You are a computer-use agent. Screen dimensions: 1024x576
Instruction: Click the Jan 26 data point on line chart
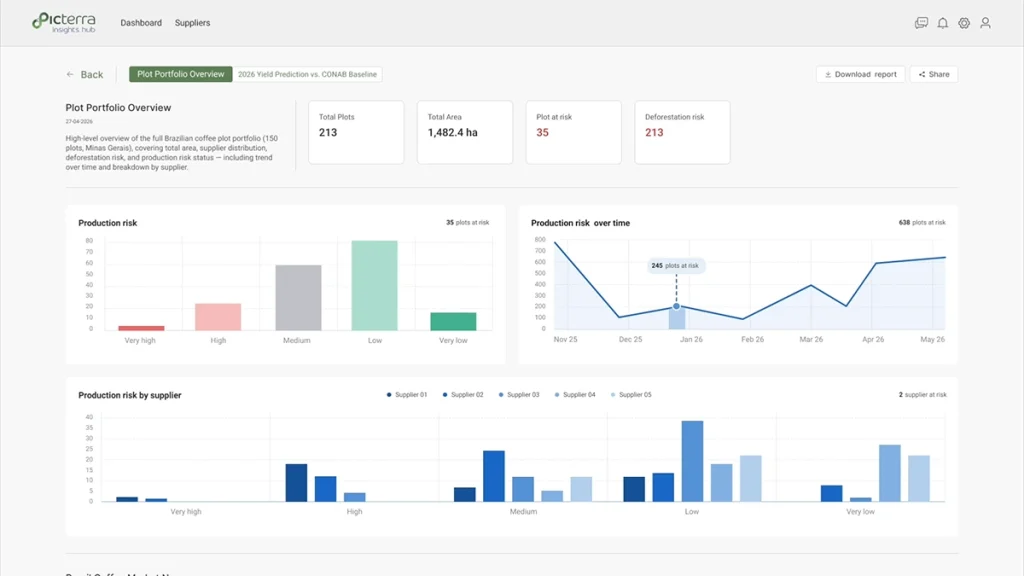677,306
